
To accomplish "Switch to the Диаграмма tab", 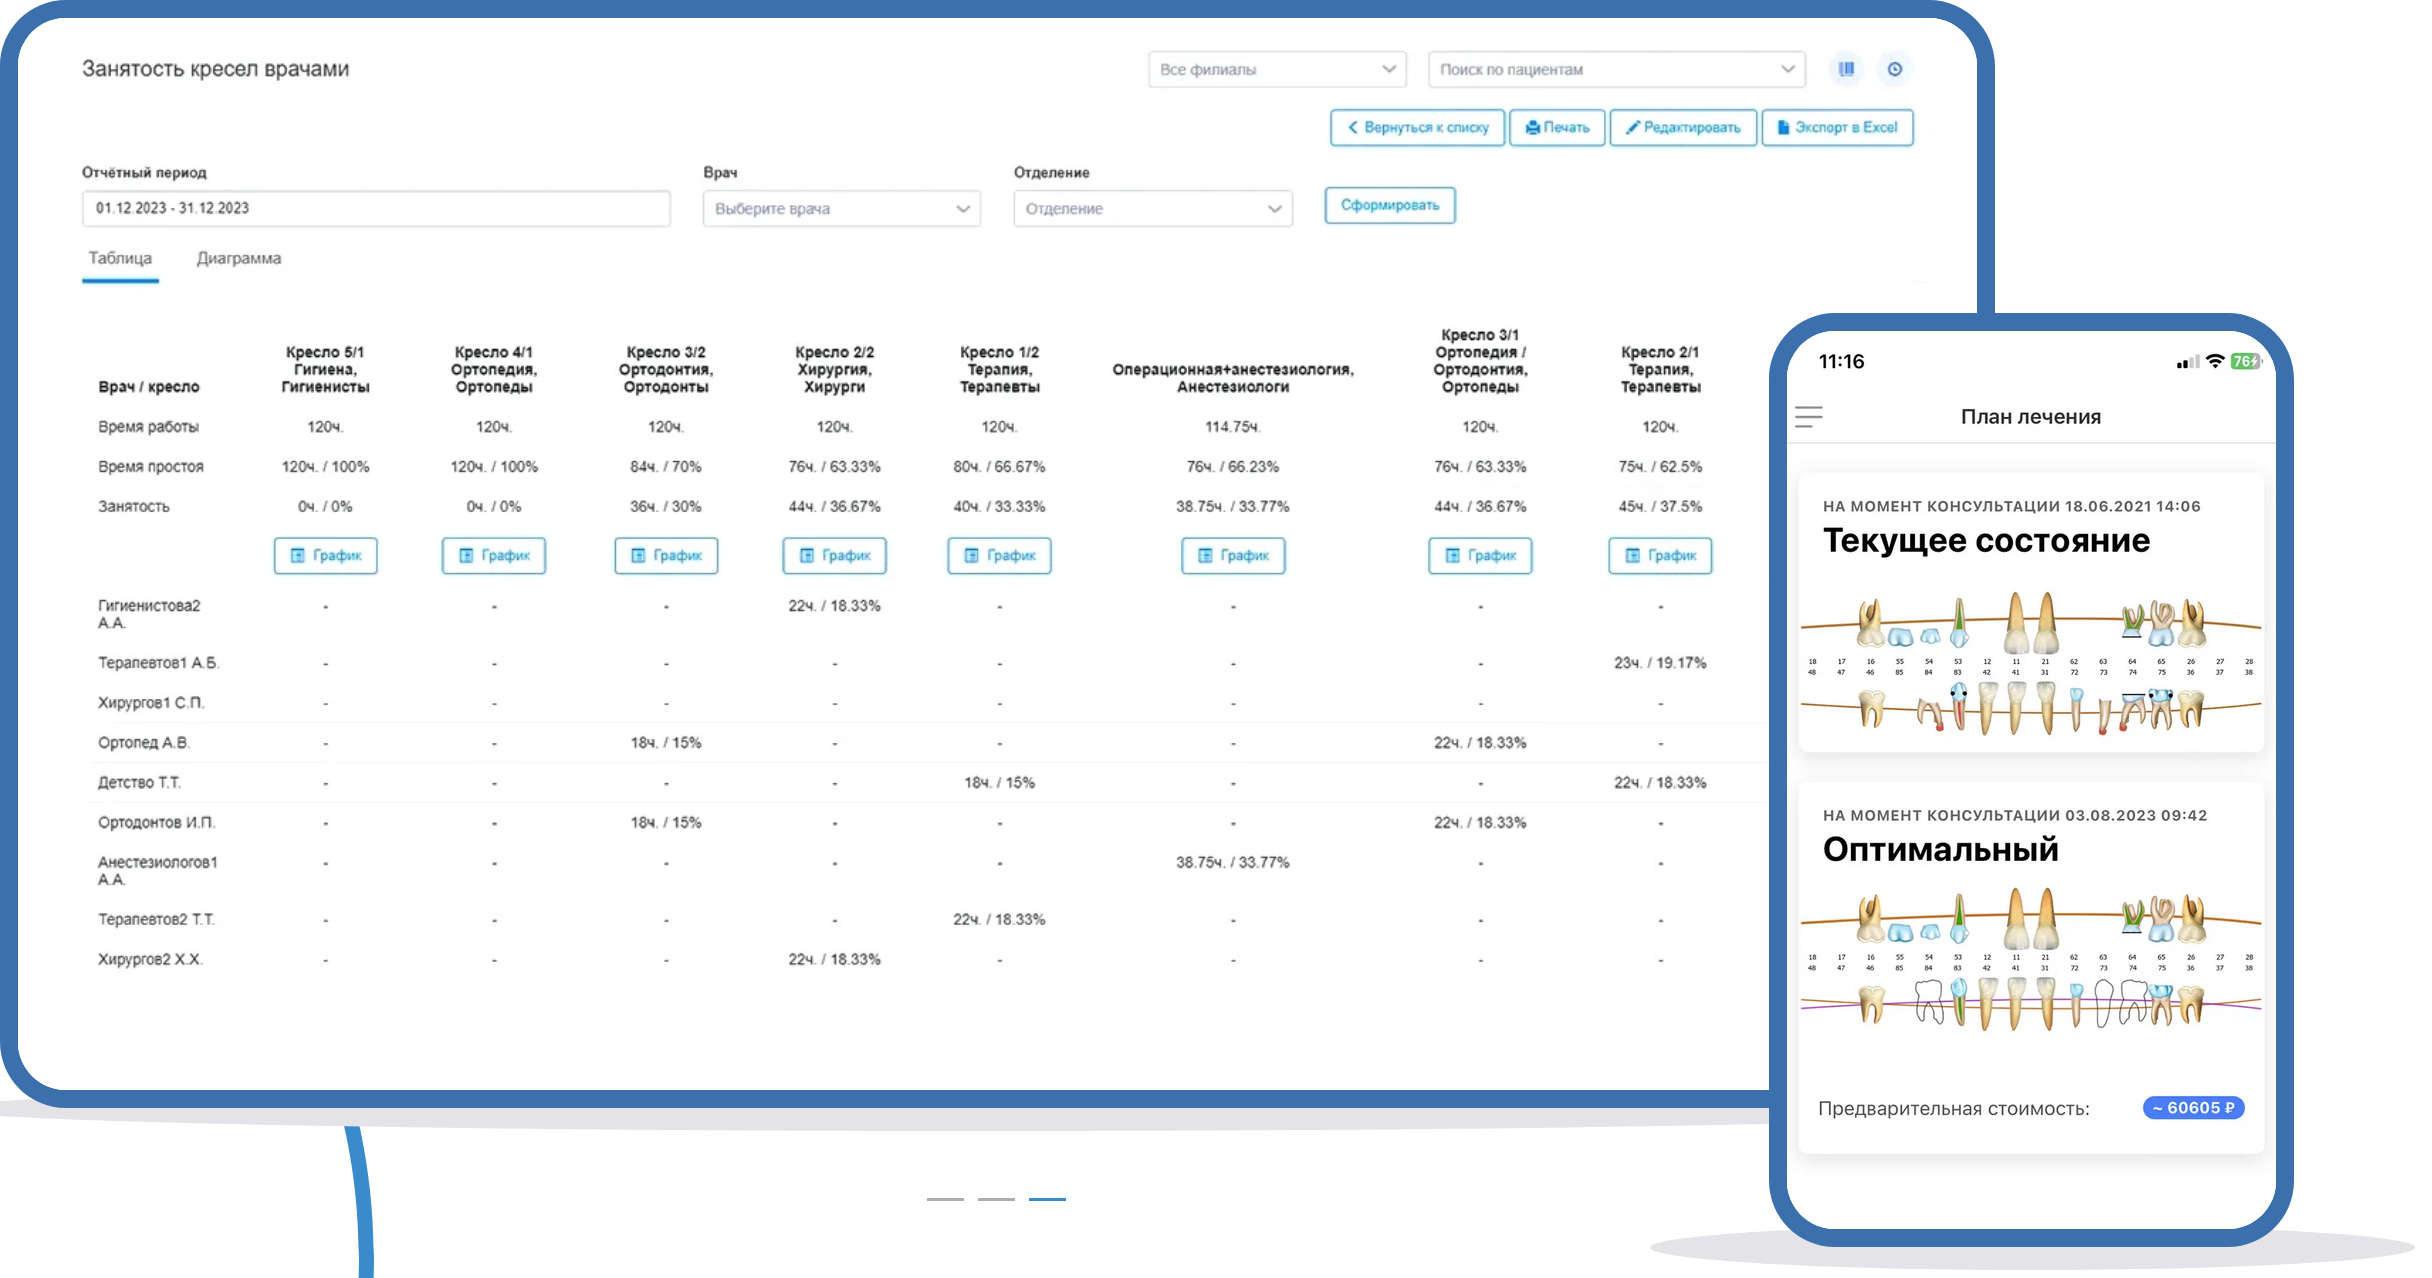I will click(x=239, y=258).
